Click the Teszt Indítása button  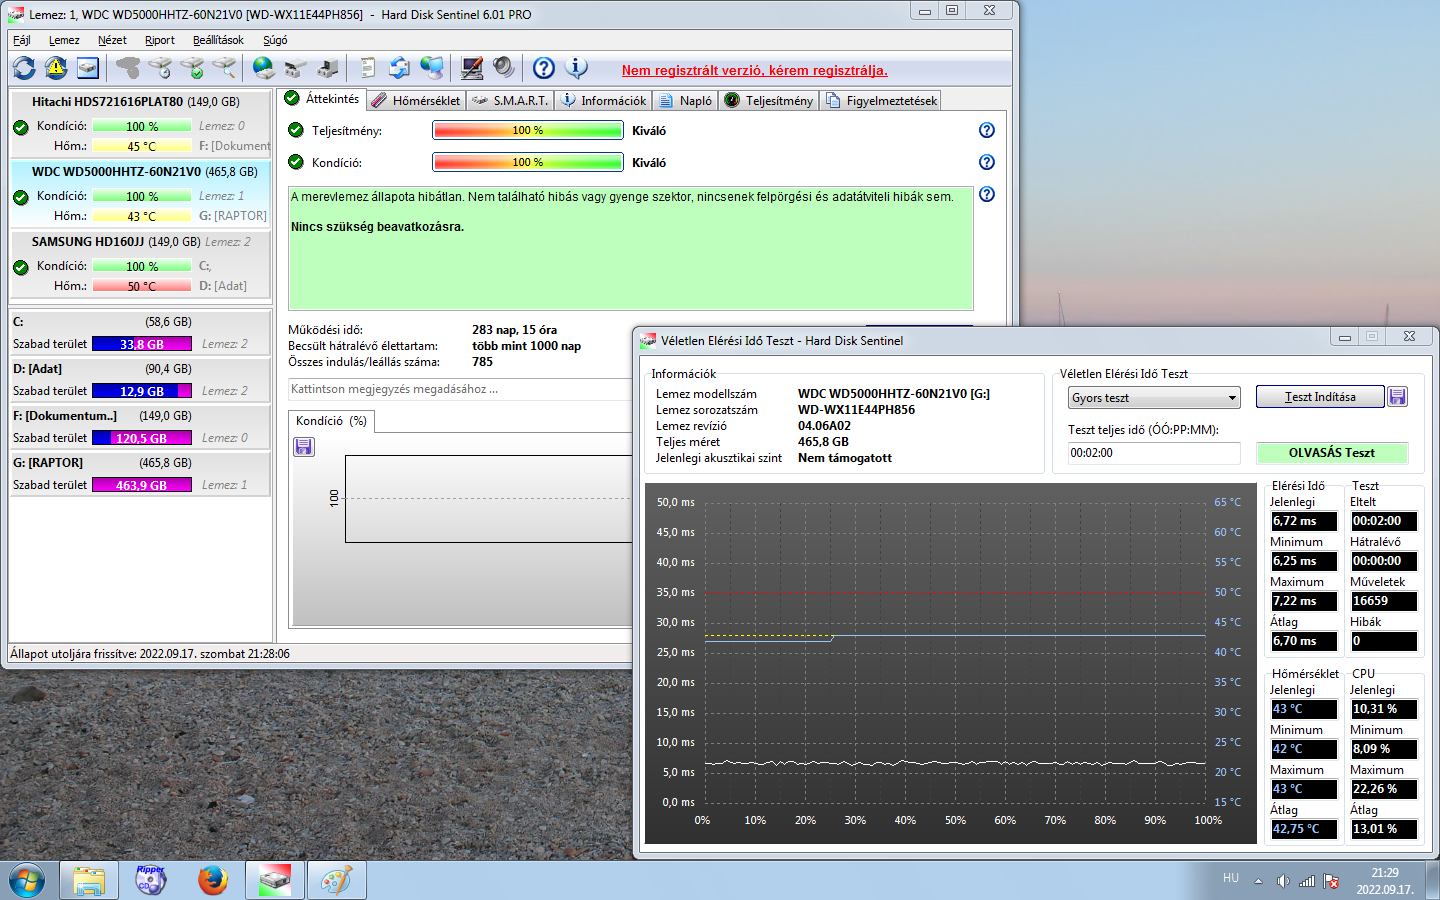click(1320, 397)
